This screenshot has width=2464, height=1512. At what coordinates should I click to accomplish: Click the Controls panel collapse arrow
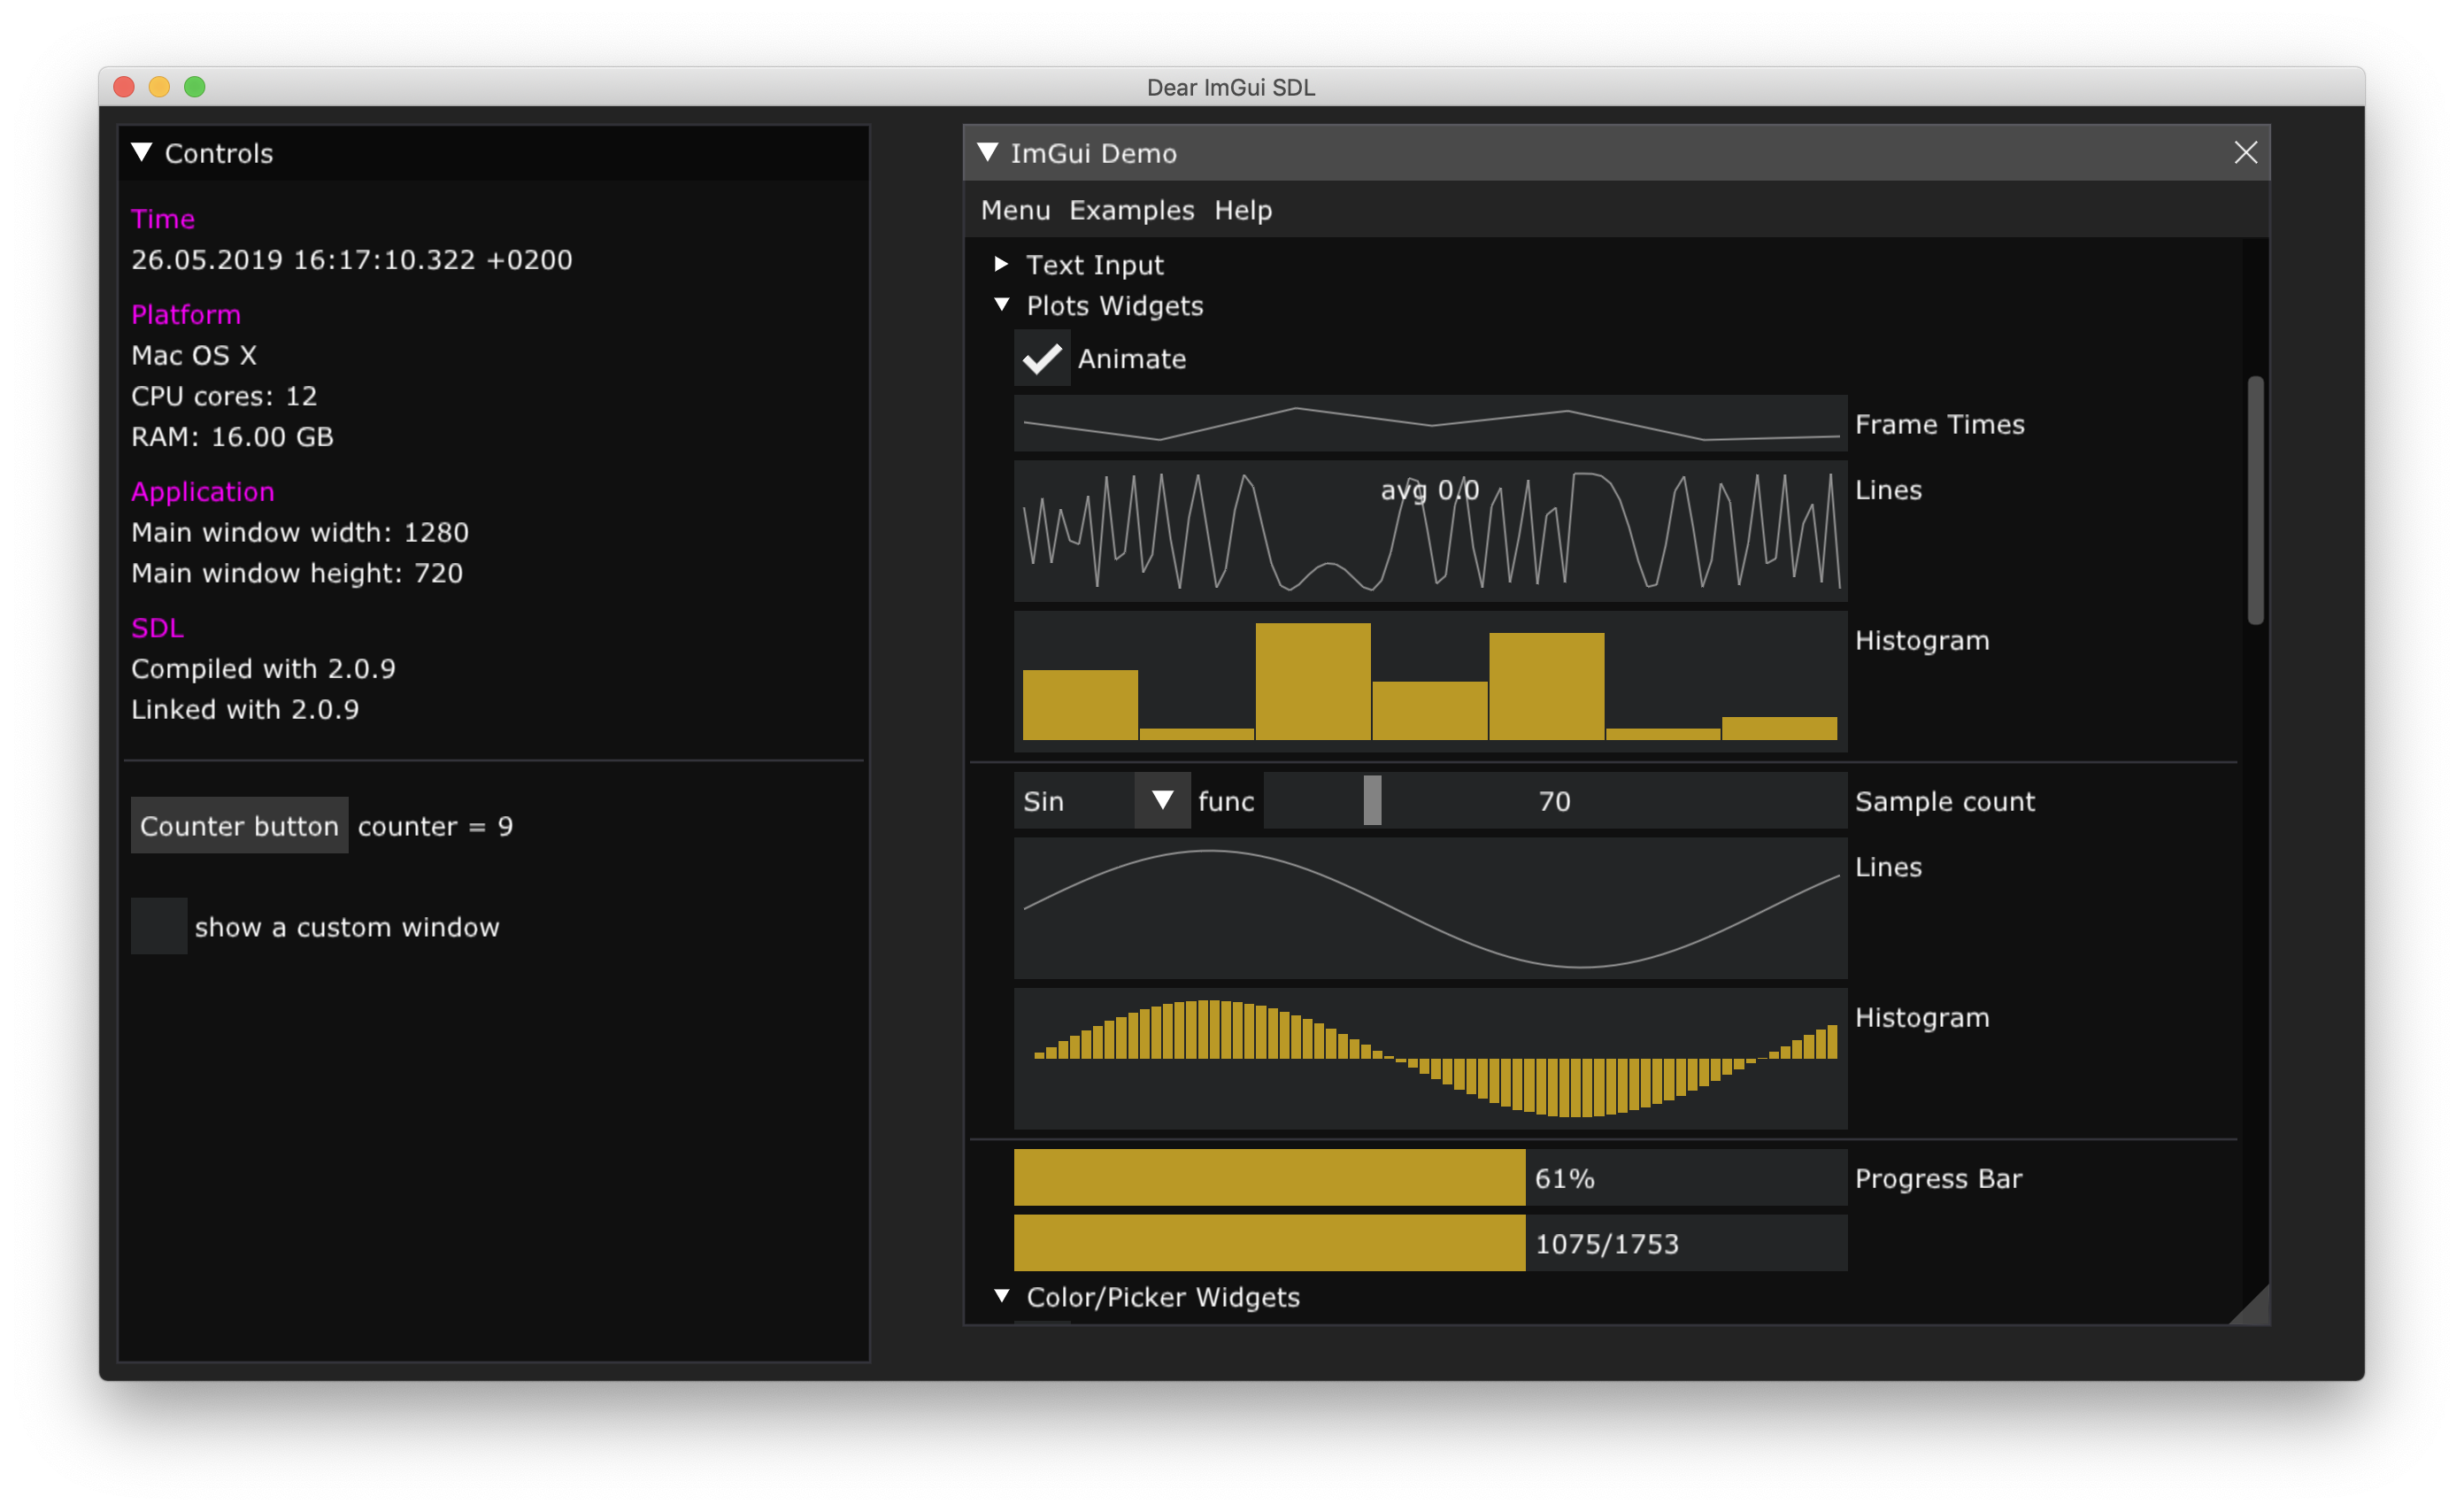144,153
